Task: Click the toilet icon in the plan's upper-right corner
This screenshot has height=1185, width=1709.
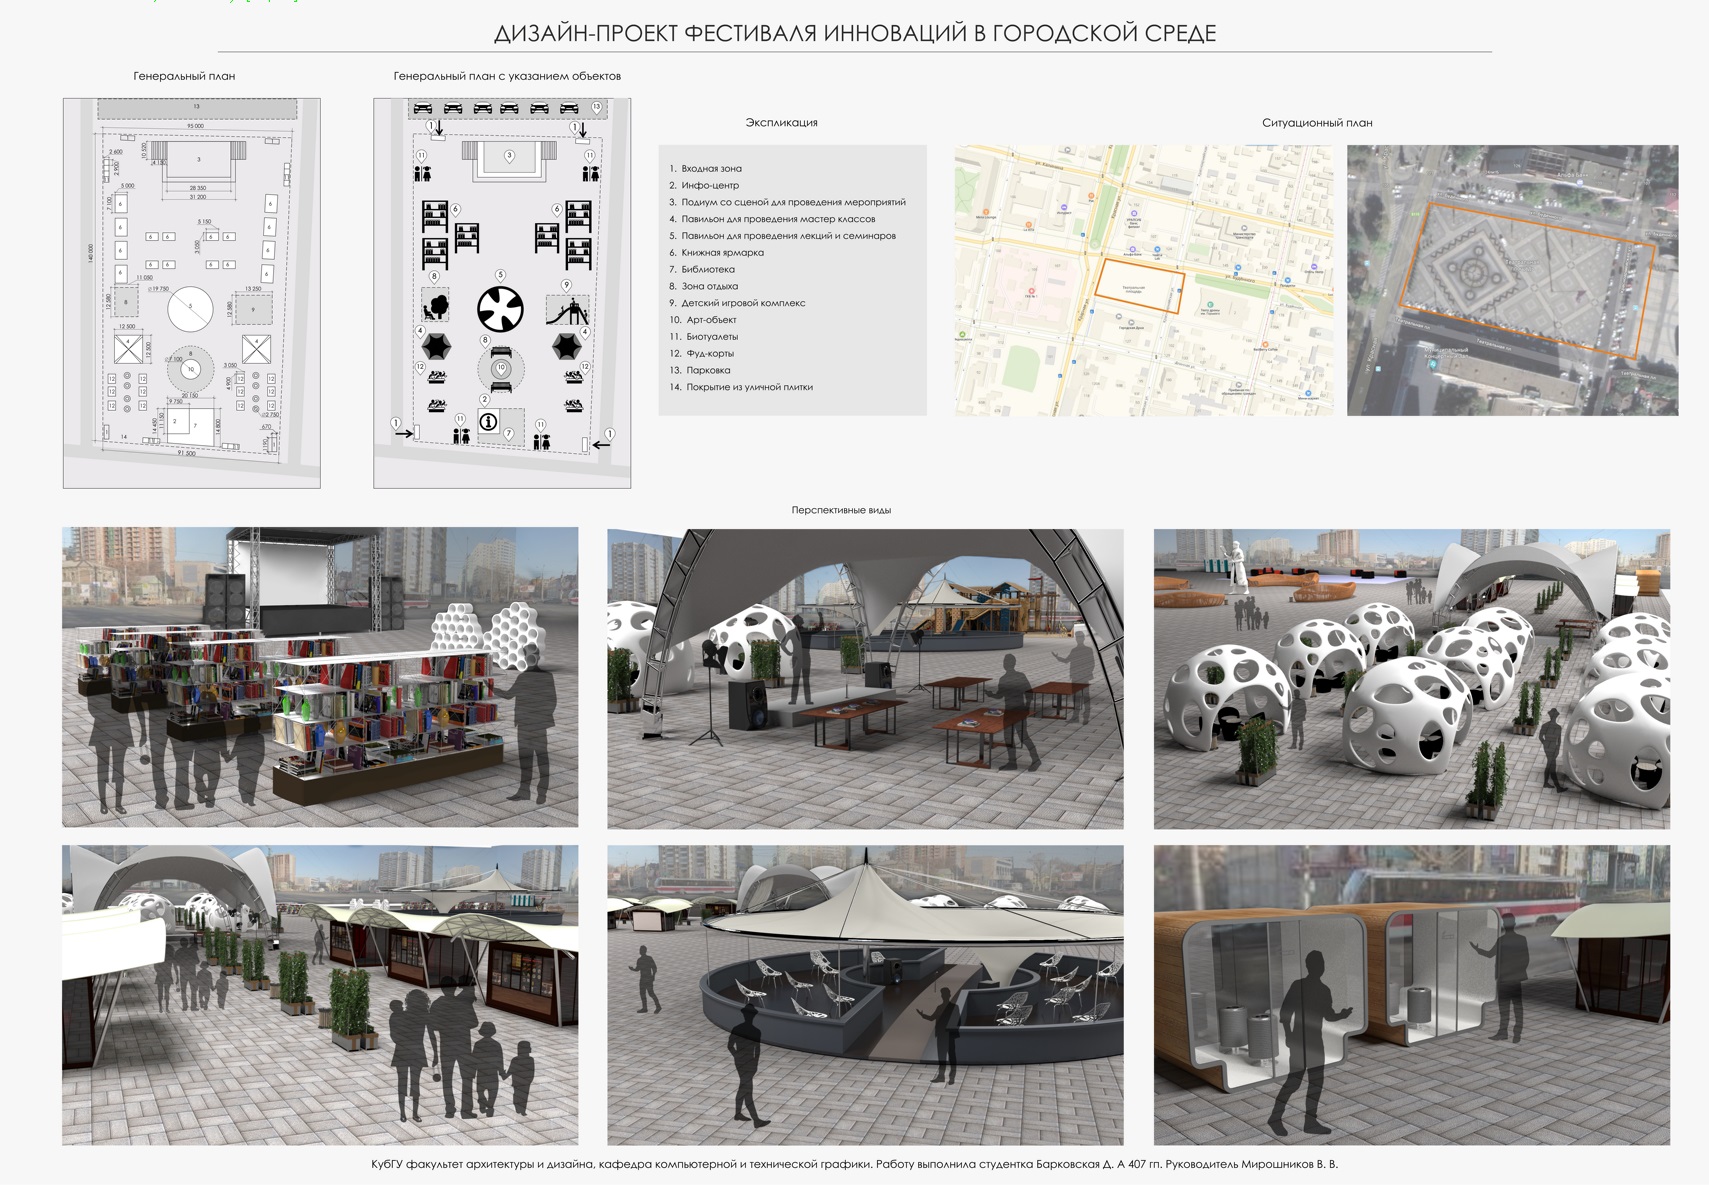Action: pyautogui.click(x=591, y=174)
